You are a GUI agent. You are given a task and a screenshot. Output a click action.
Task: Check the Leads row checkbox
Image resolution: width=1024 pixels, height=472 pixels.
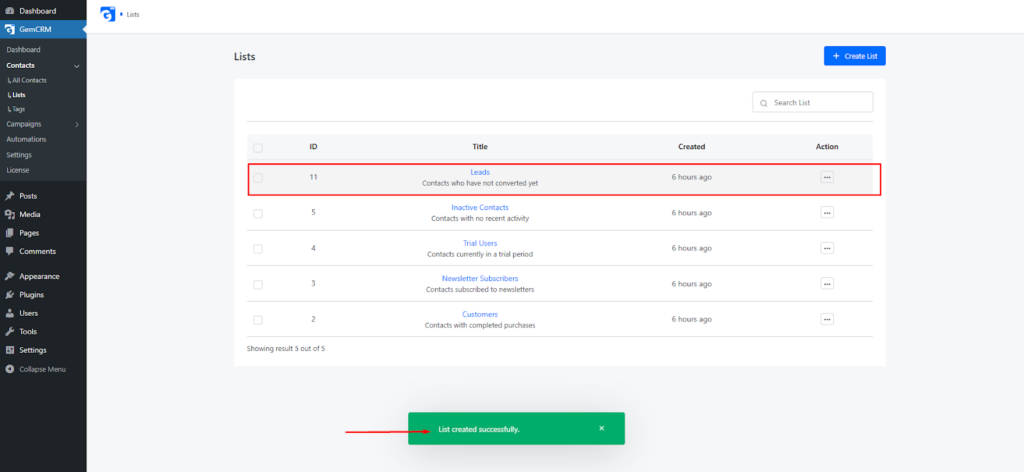click(258, 178)
